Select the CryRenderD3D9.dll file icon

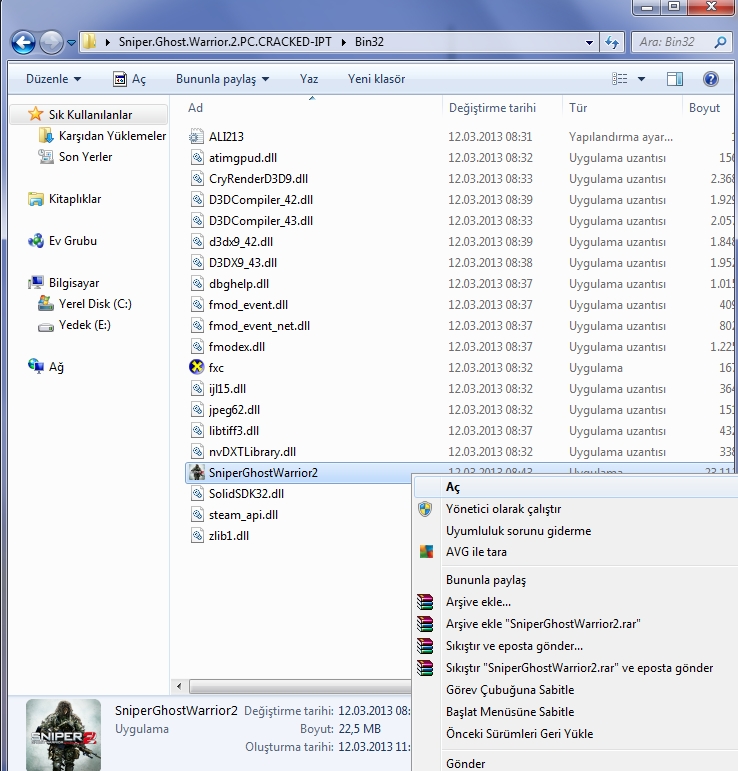(197, 178)
